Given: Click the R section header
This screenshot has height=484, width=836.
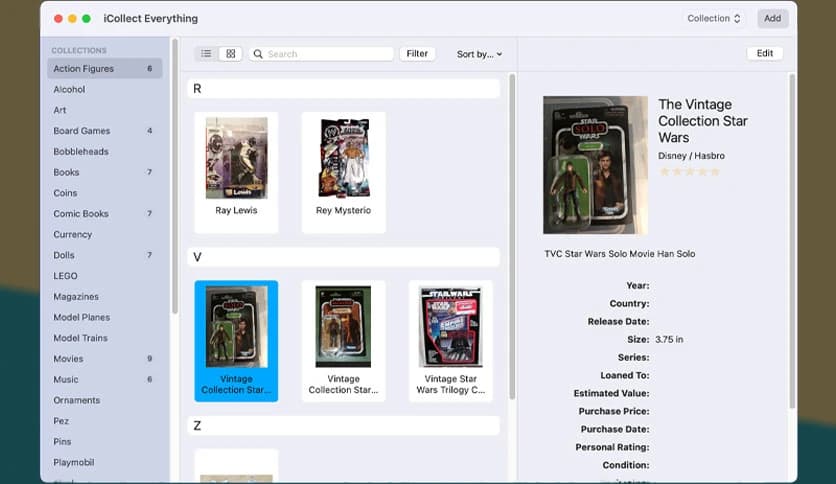Looking at the screenshot, I should [343, 88].
